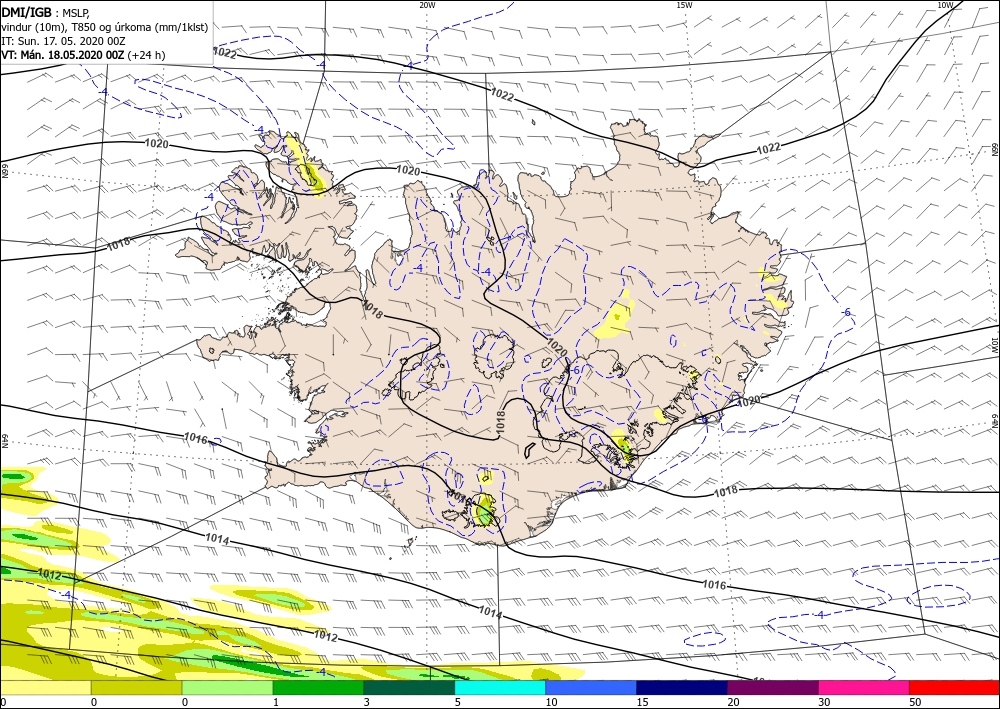Choose the purple legend swatch

(772, 687)
